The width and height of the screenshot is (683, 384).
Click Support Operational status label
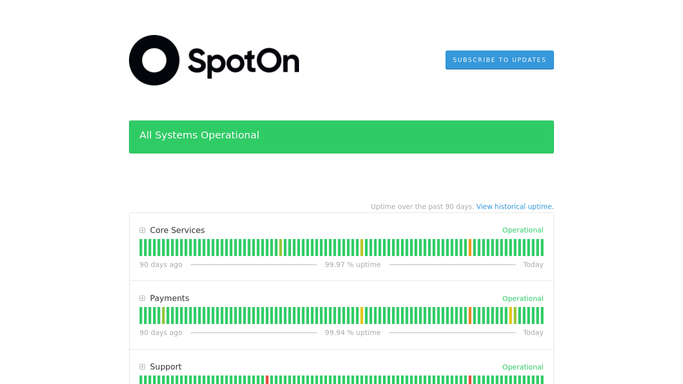click(x=523, y=367)
